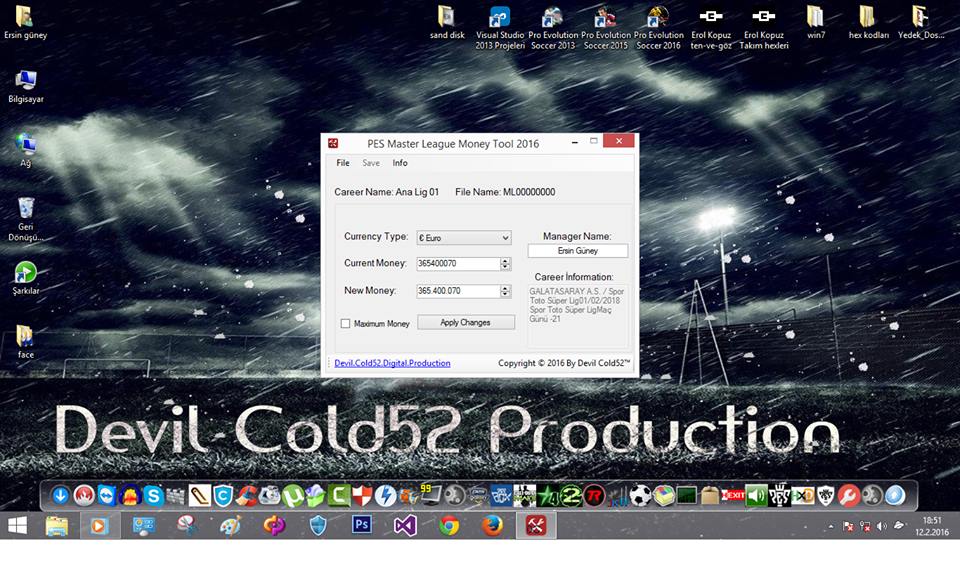
Task: Open Visual Studio 2013 Projeleri shortcut
Action: click(x=500, y=28)
